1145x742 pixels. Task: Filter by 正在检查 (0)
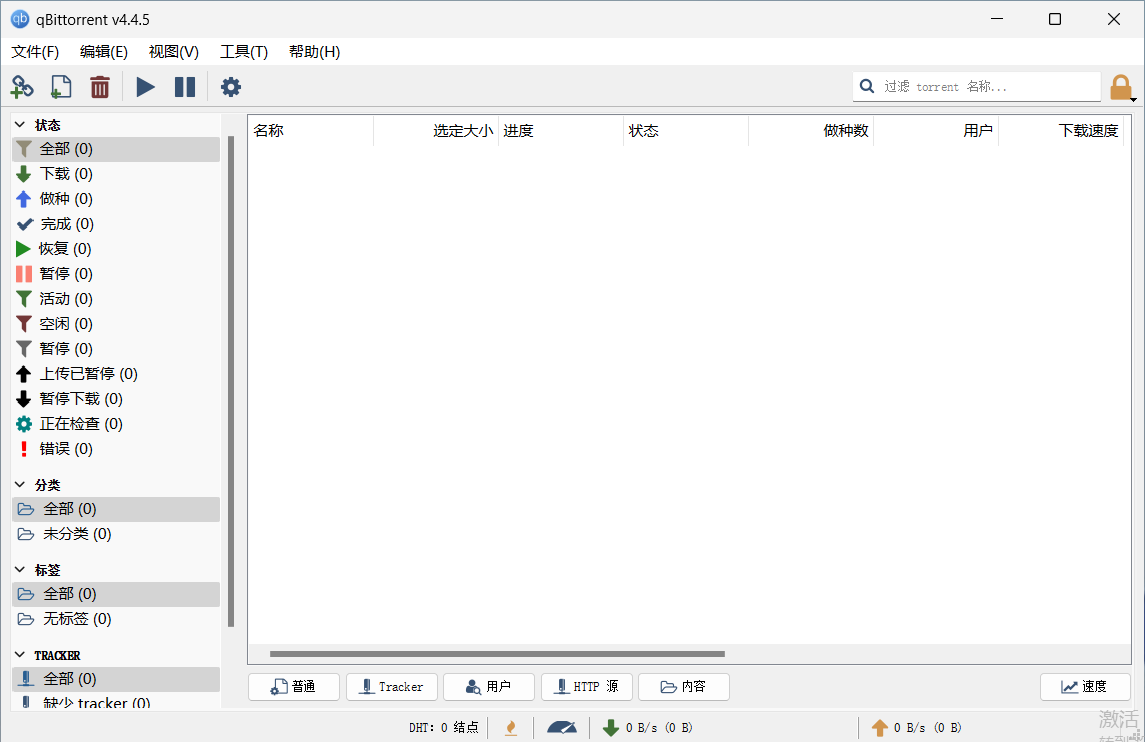(x=116, y=424)
